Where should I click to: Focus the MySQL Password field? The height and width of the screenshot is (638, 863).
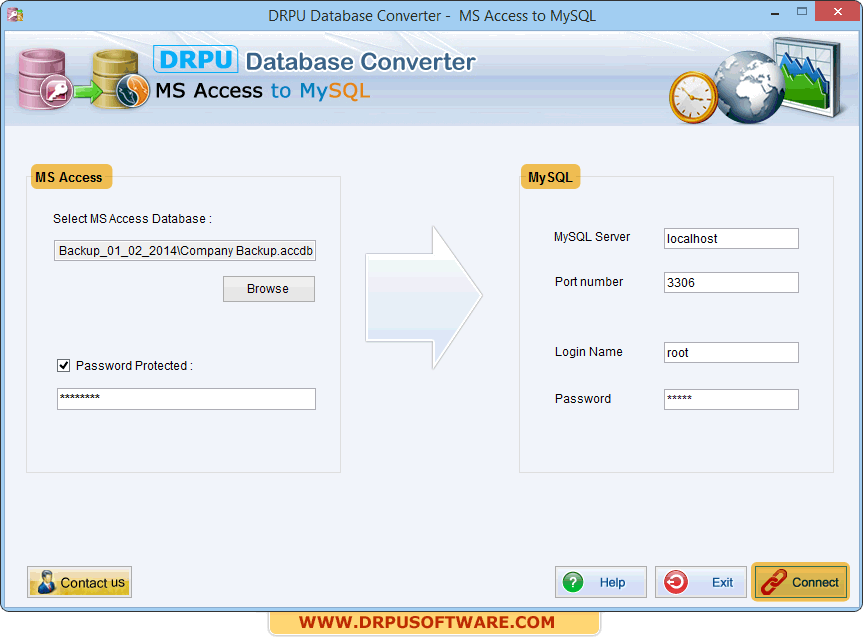tap(731, 400)
